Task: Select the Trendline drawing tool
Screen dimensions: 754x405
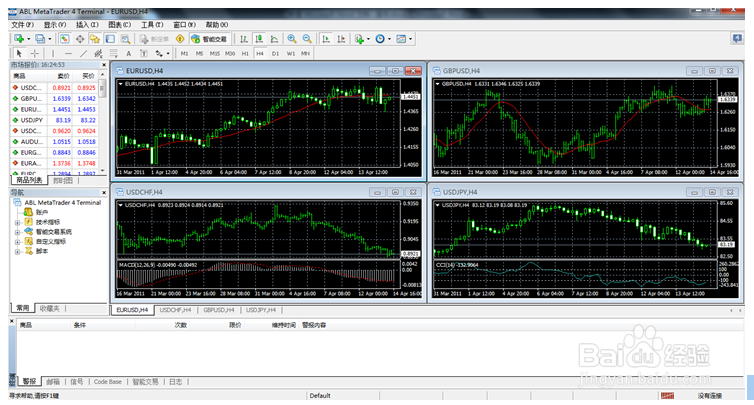Action: [x=84, y=53]
